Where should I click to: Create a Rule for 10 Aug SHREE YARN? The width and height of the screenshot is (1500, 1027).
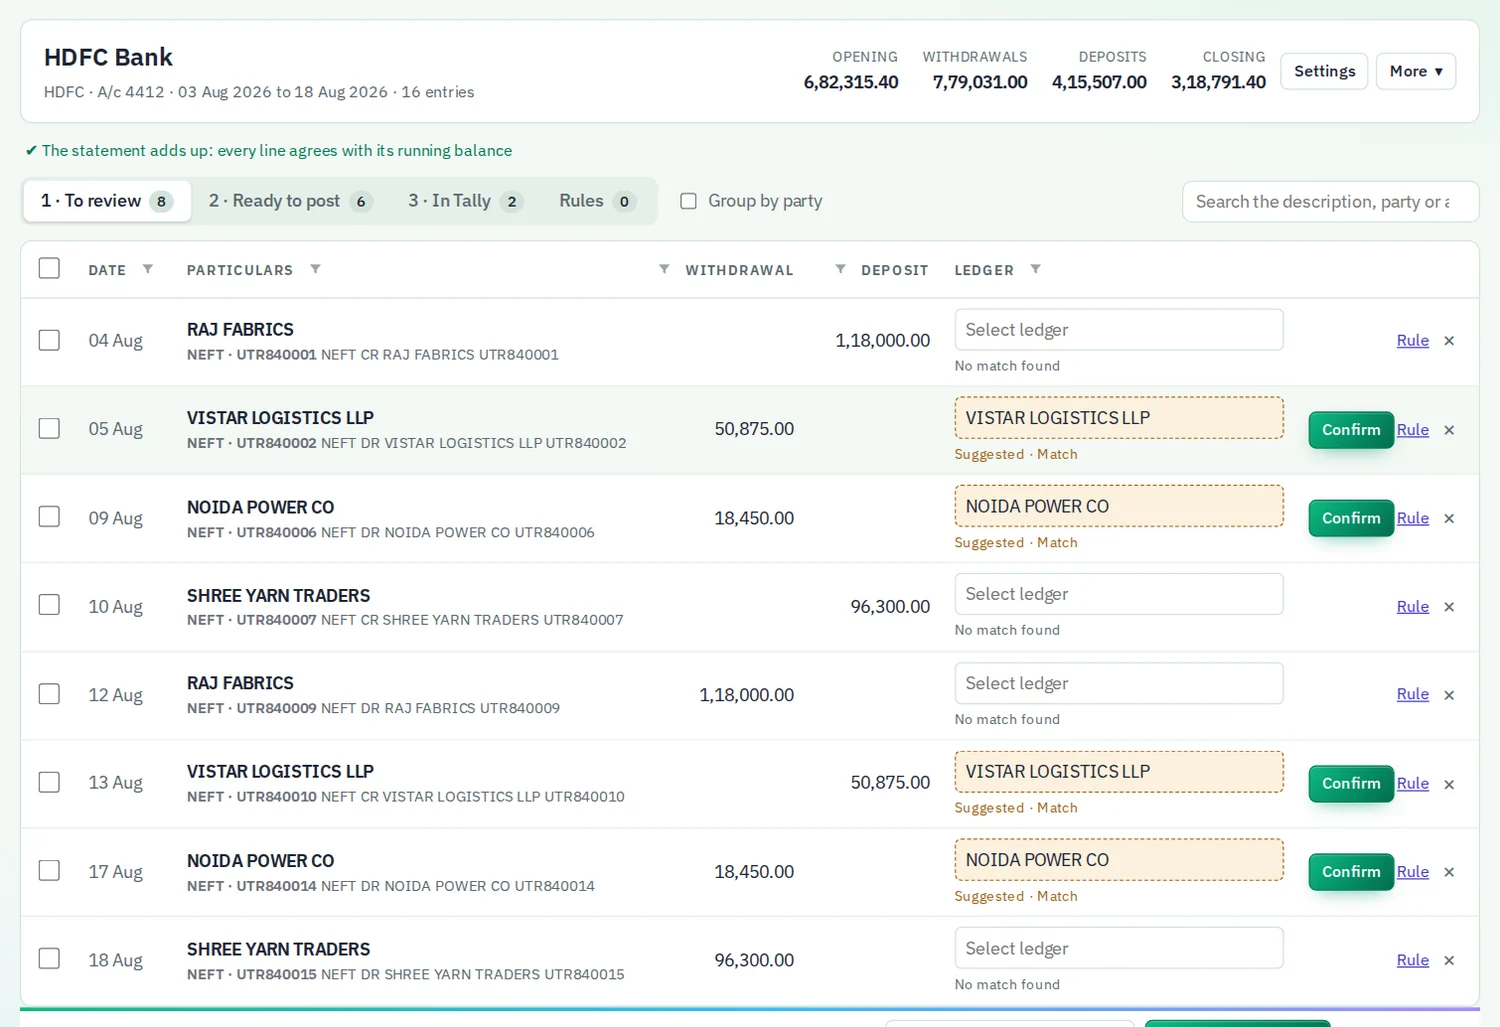[1413, 607]
